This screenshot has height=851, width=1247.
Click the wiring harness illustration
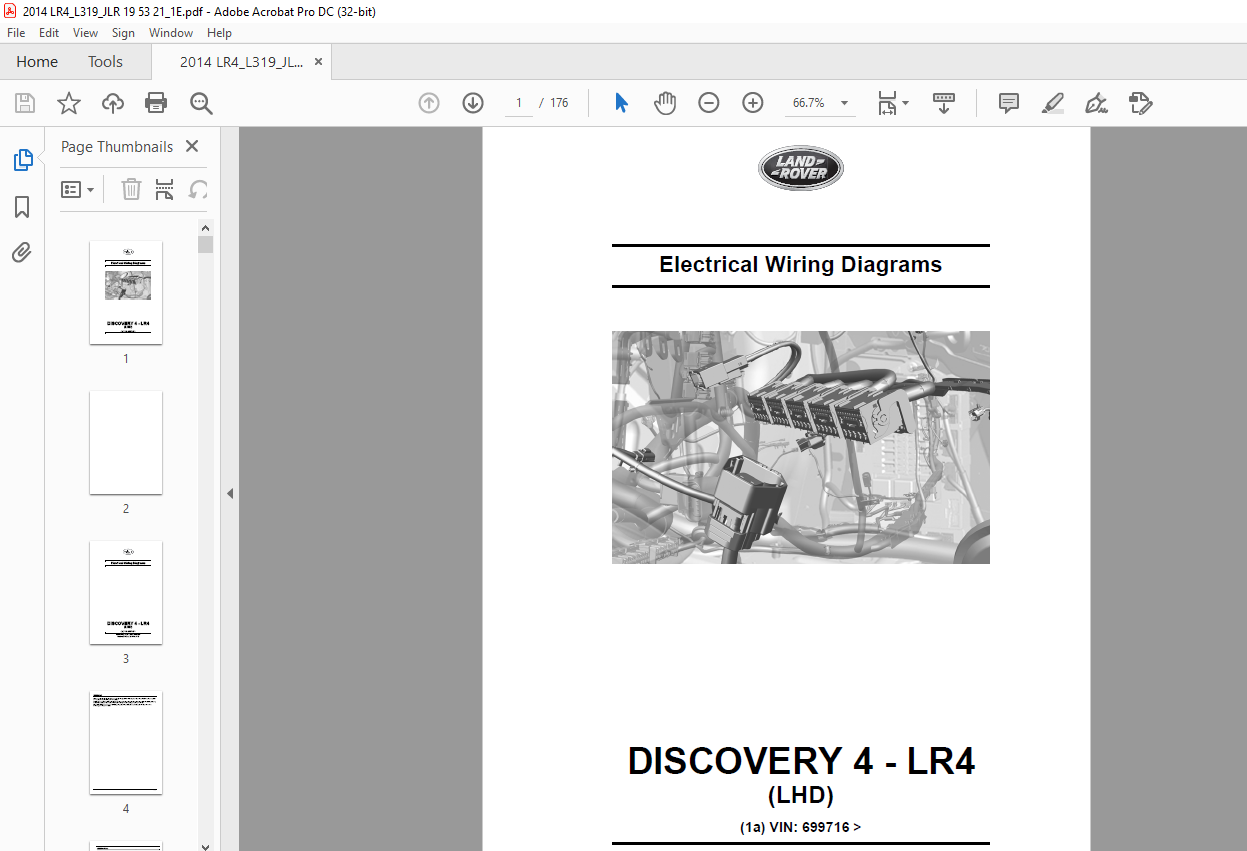(x=800, y=447)
